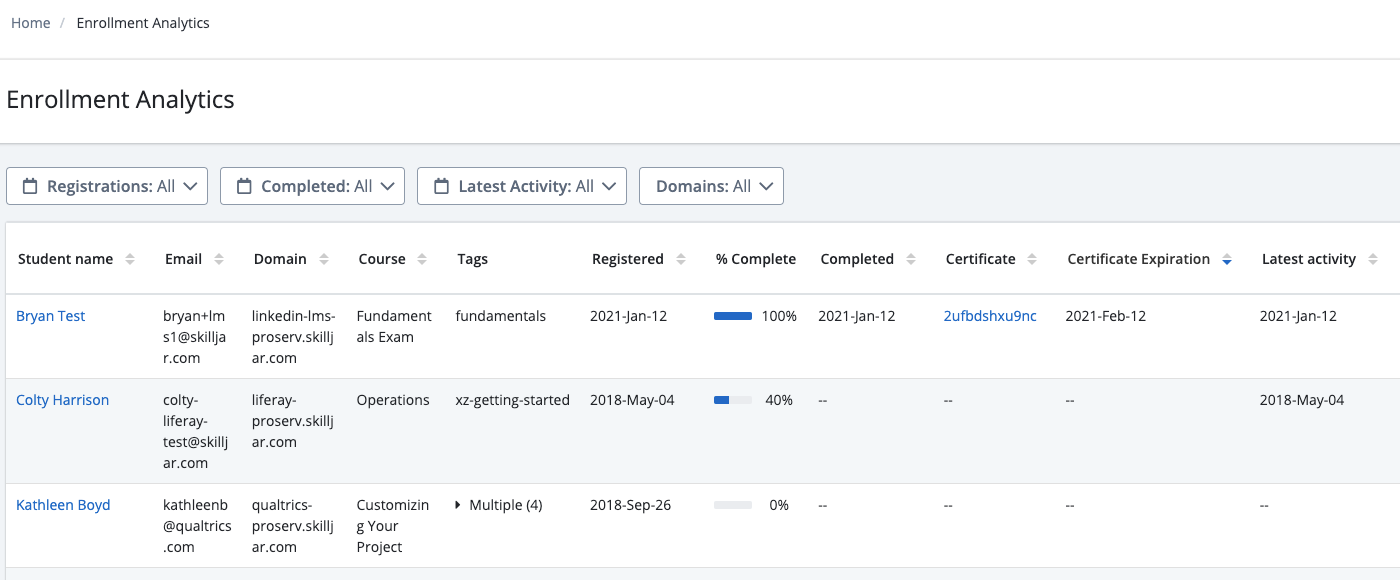Open certificate 2ufbdshxu9nc link

point(990,316)
